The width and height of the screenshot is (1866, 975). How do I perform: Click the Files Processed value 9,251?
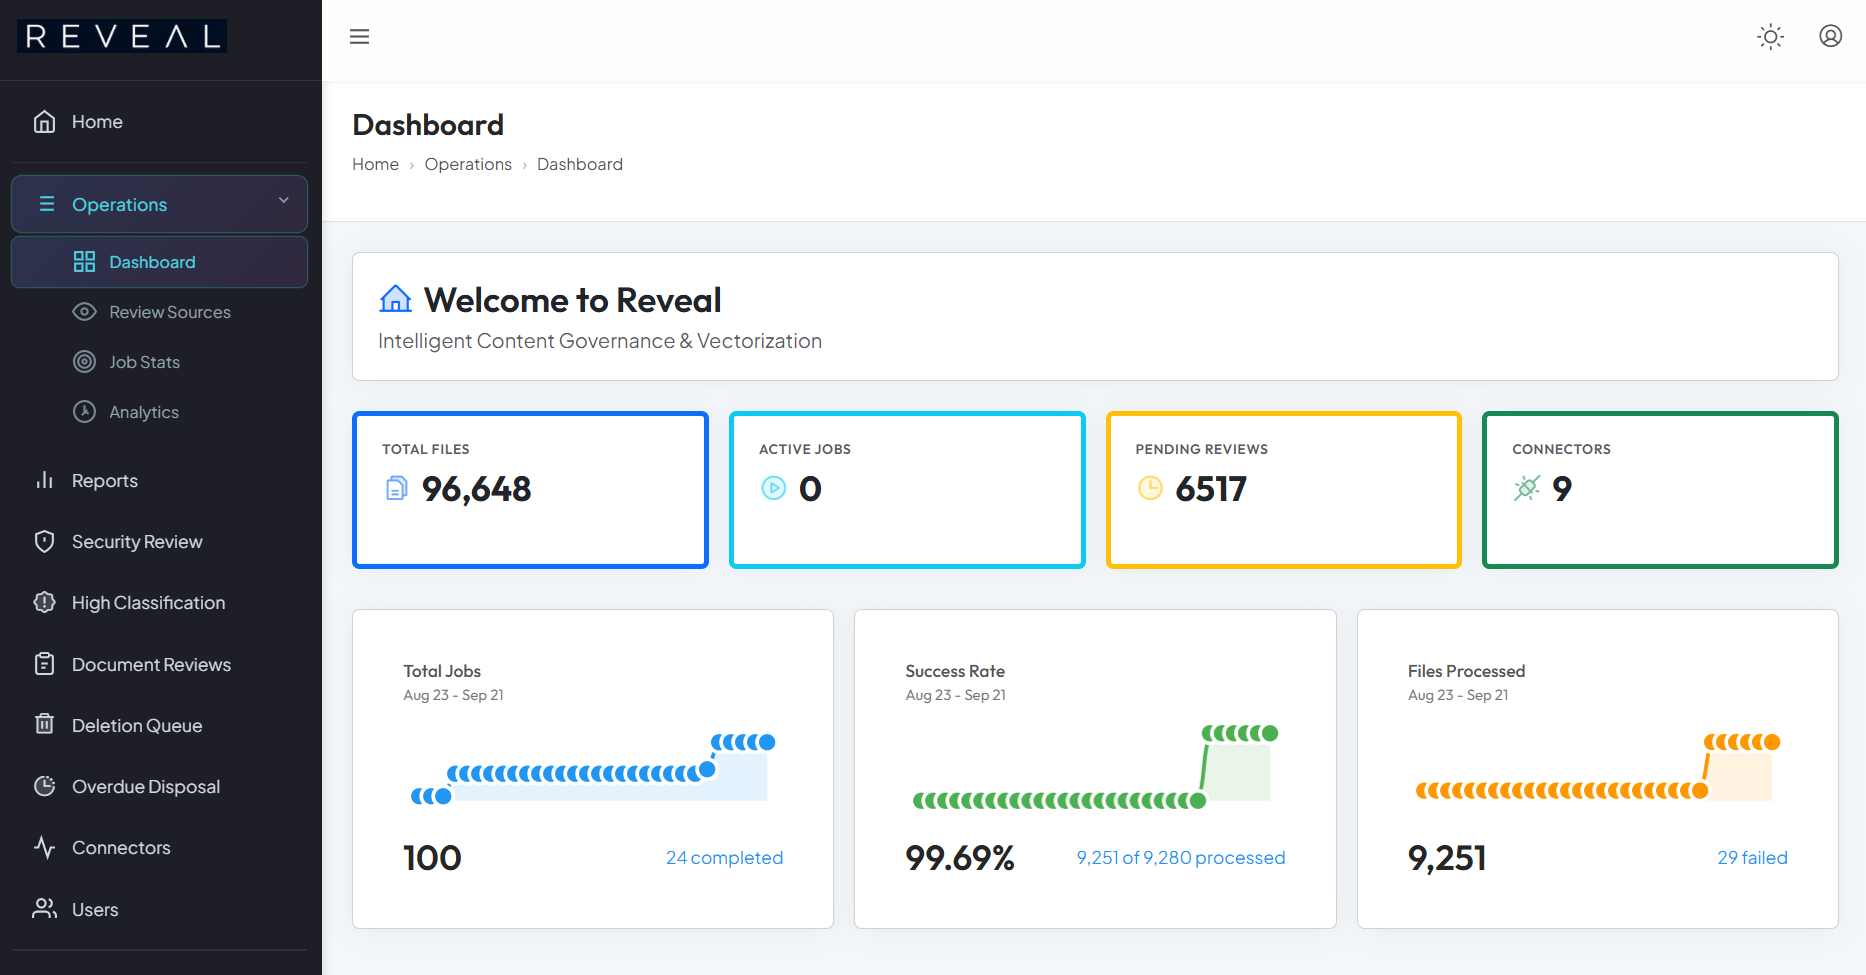1447,858
